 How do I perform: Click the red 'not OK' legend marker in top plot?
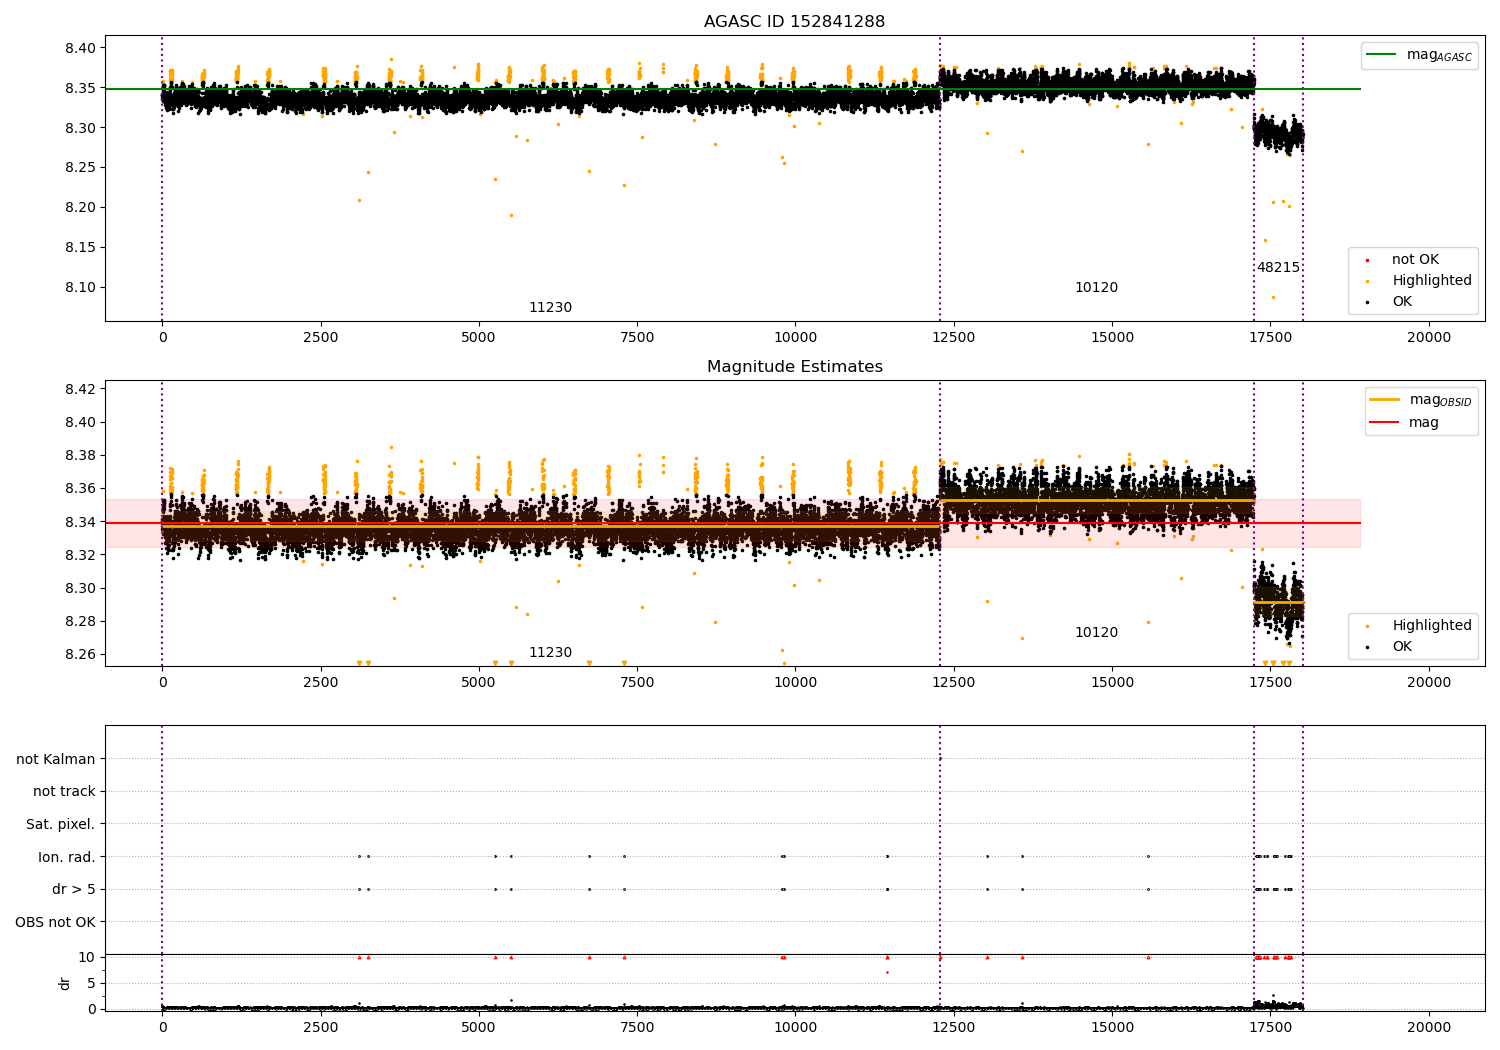click(x=1367, y=260)
